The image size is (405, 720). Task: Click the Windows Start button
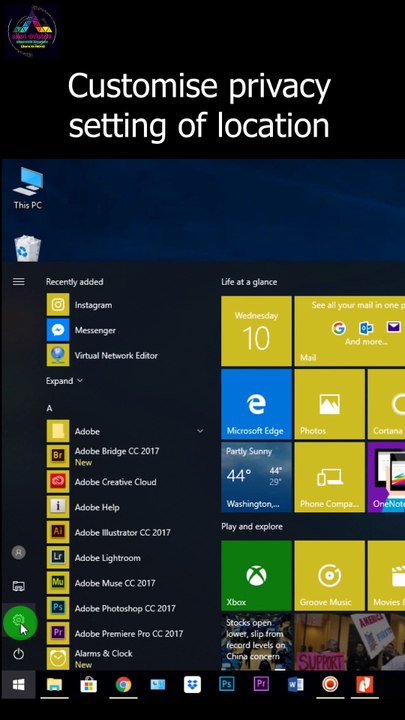(18, 685)
